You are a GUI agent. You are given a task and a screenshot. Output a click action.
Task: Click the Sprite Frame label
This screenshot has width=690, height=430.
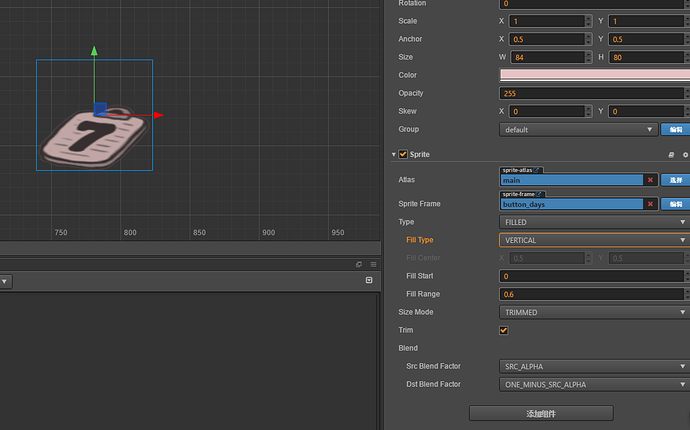pos(419,204)
